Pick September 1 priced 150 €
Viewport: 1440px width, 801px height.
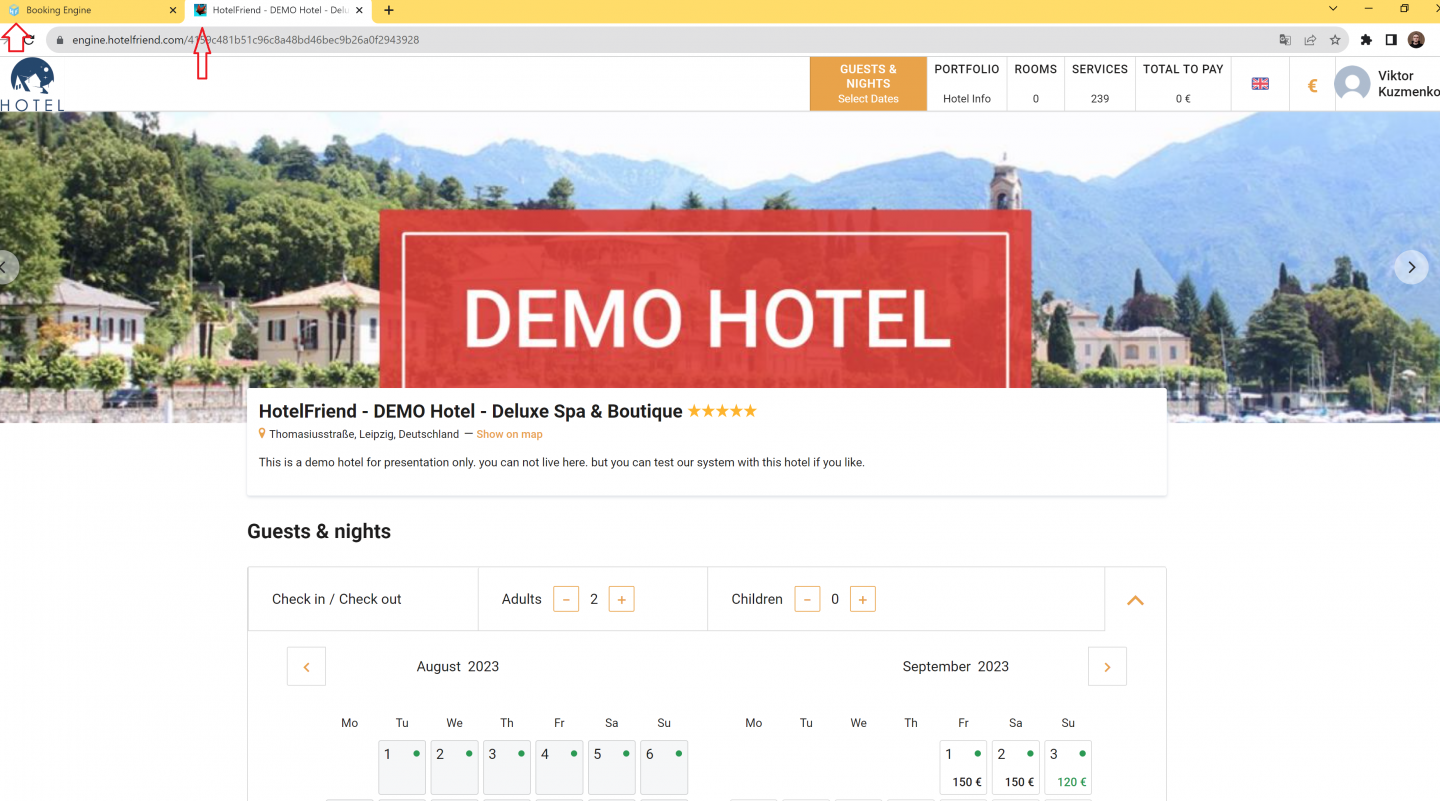[x=963, y=768]
